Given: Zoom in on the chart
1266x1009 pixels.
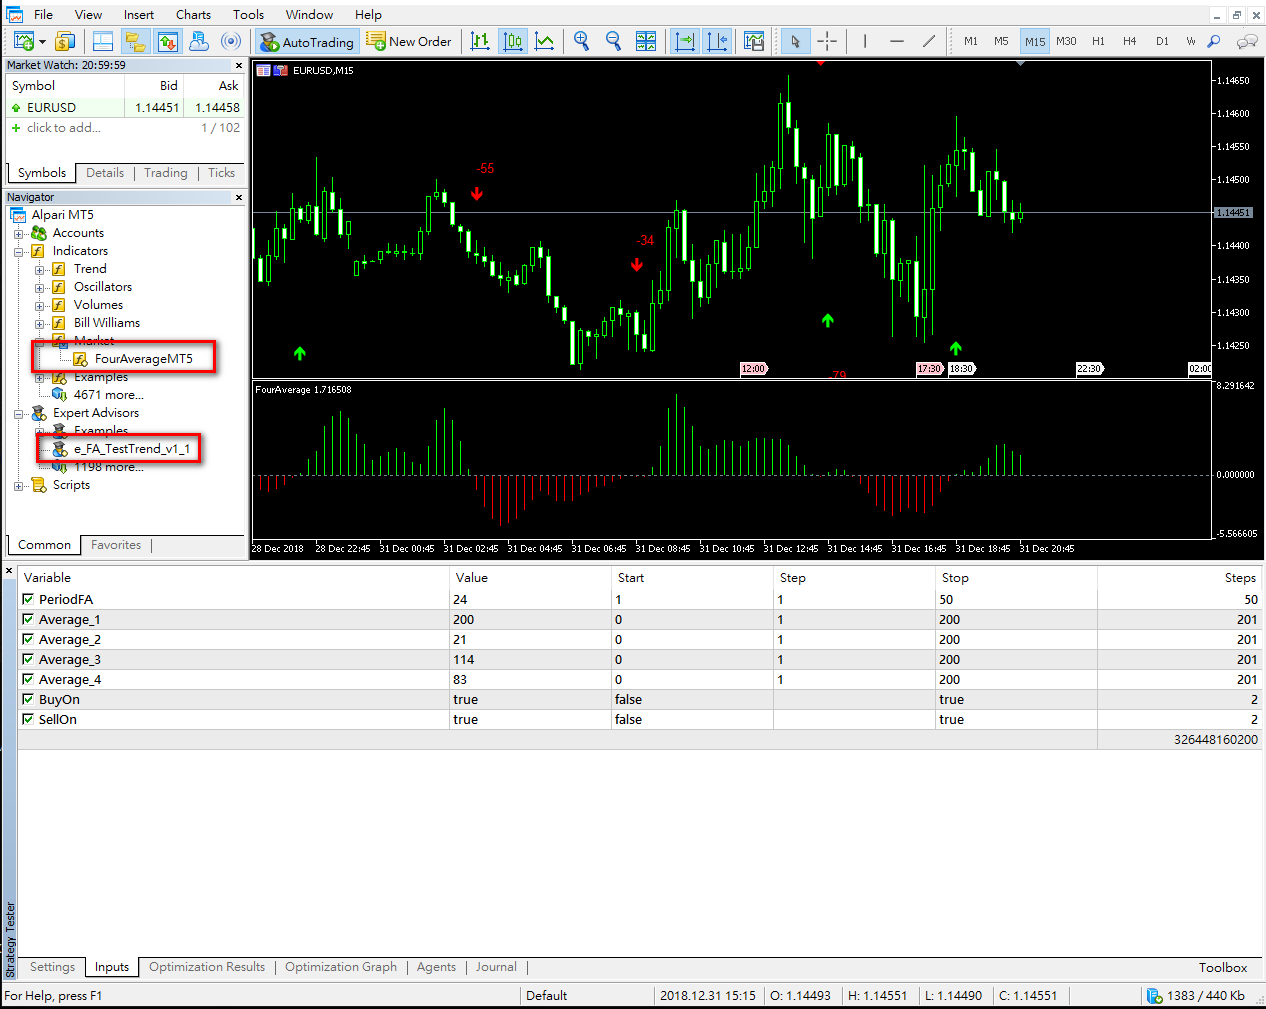Looking at the screenshot, I should click(582, 41).
